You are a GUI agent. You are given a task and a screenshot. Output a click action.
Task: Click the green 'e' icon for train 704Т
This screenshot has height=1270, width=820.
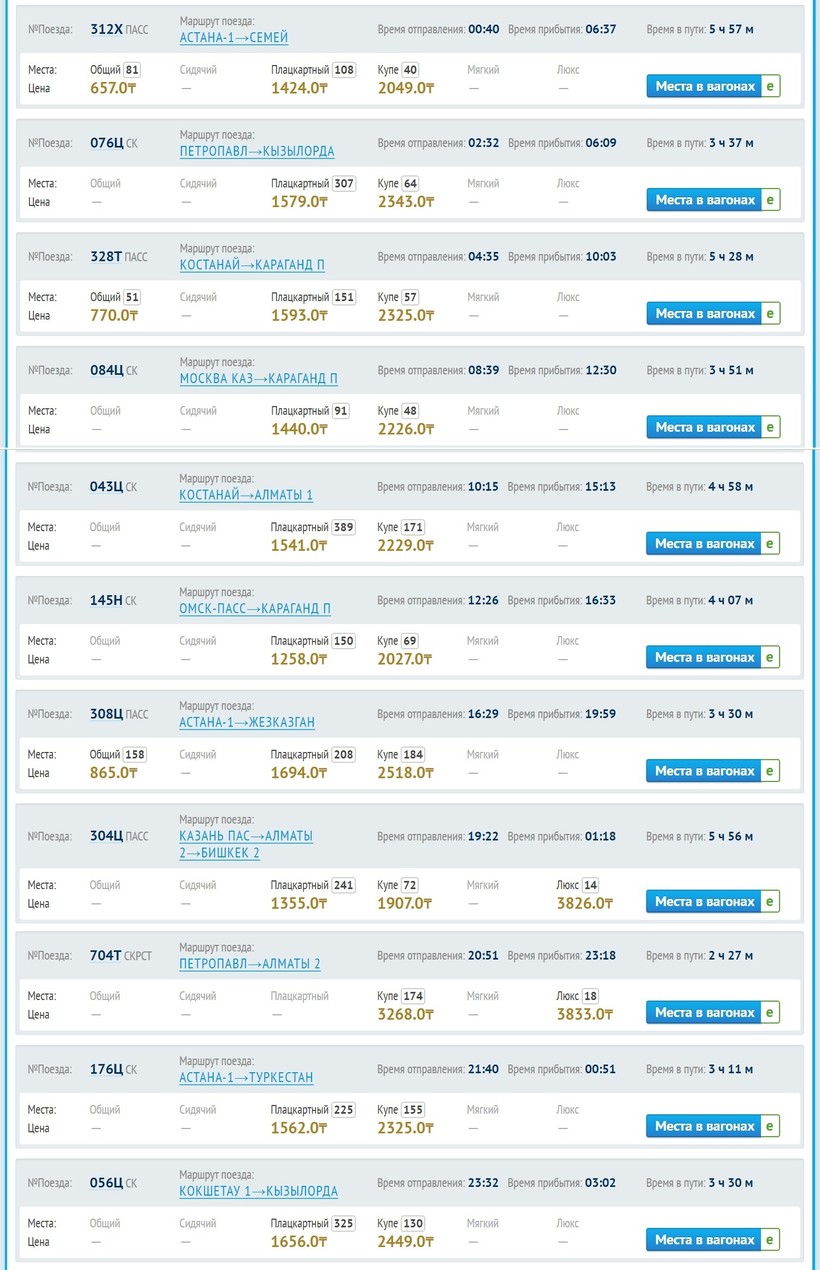[x=770, y=1012]
